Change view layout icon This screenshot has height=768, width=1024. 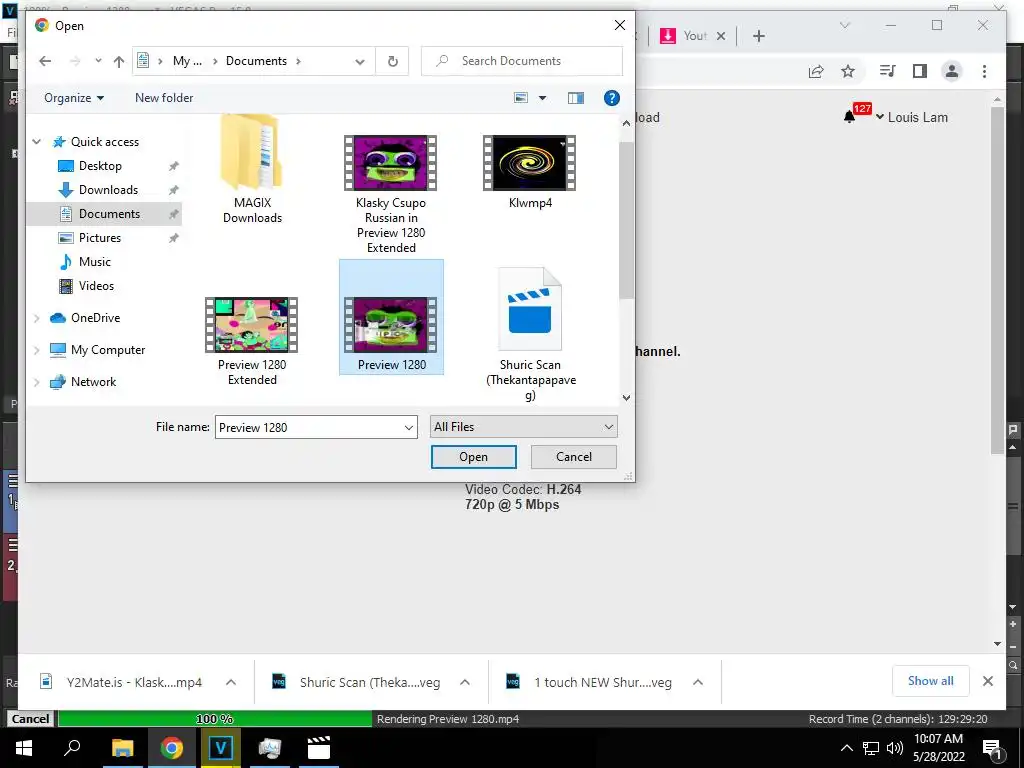pyautogui.click(x=520, y=98)
